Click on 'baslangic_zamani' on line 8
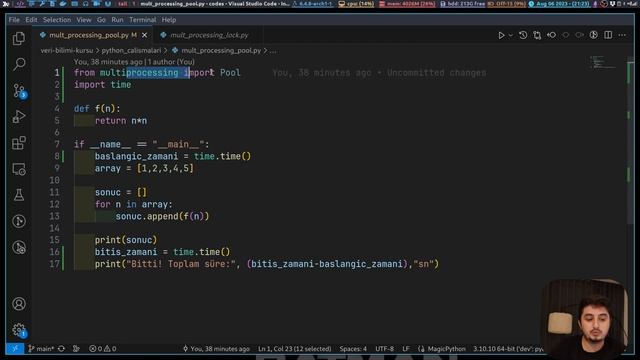The image size is (640, 360). [x=136, y=156]
